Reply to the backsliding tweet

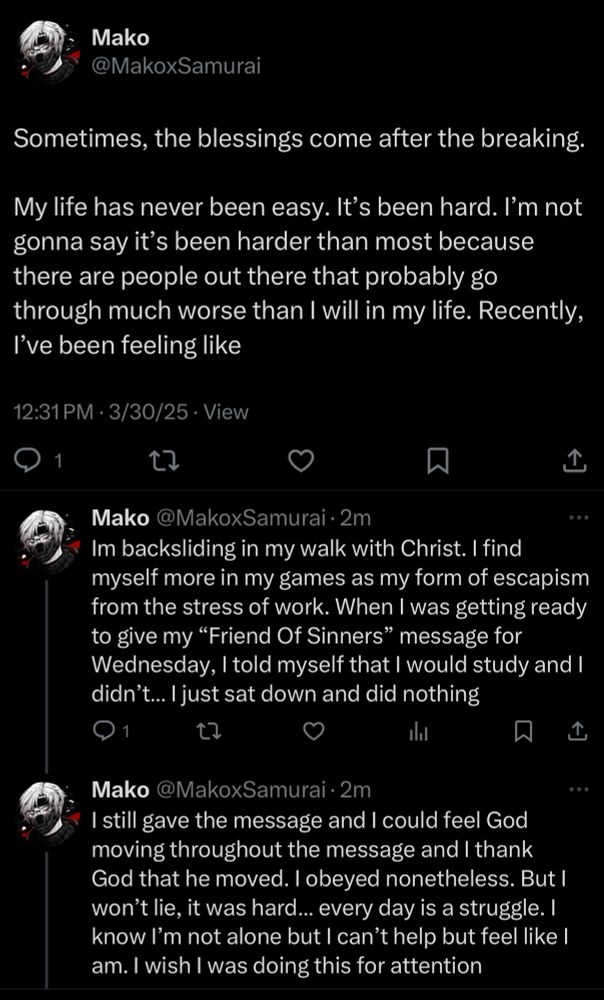point(103,731)
